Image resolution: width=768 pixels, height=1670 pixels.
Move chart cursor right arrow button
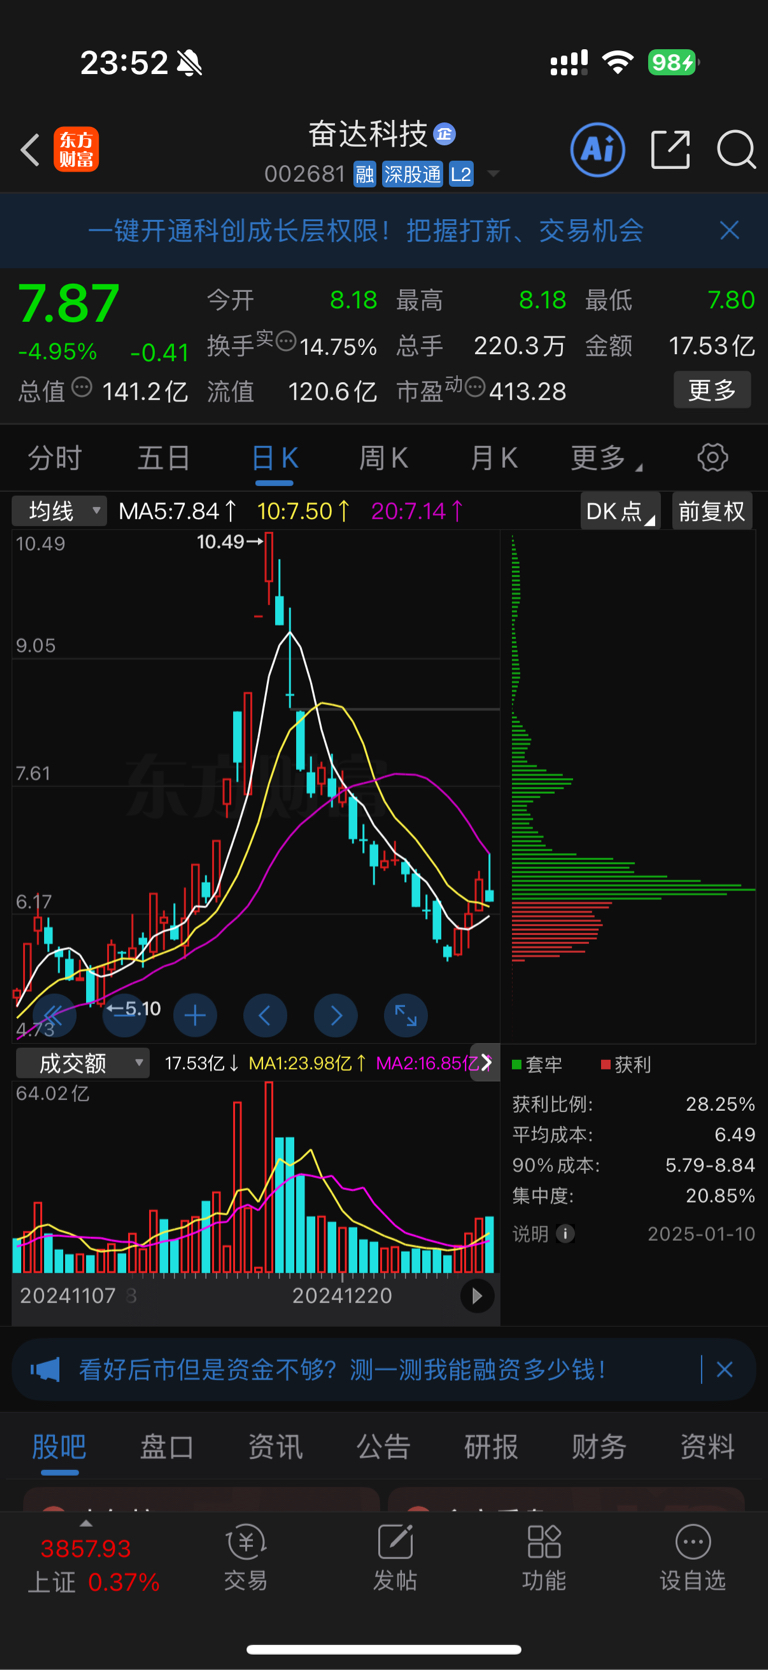coord(336,1016)
